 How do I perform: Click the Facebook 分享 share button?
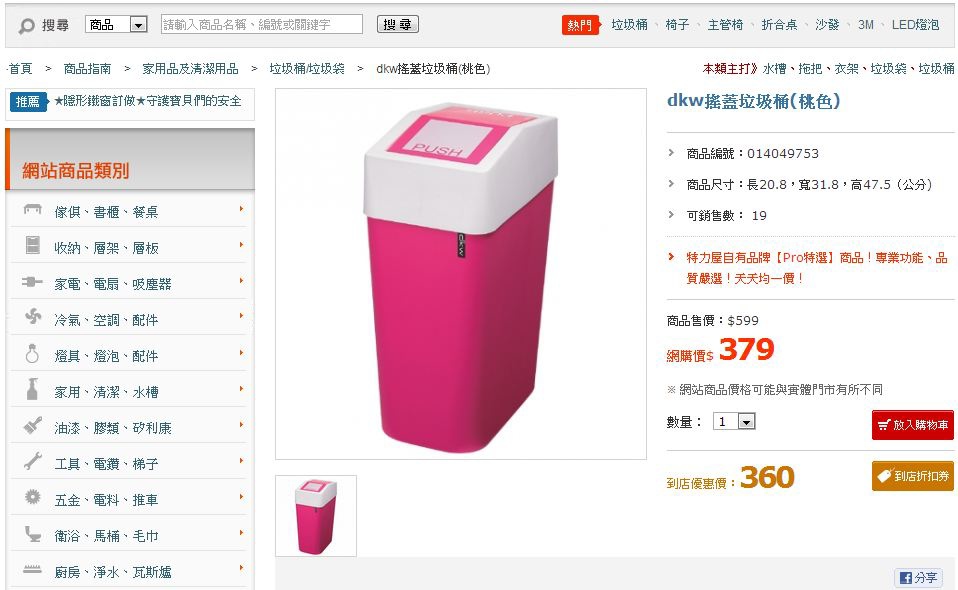918,578
